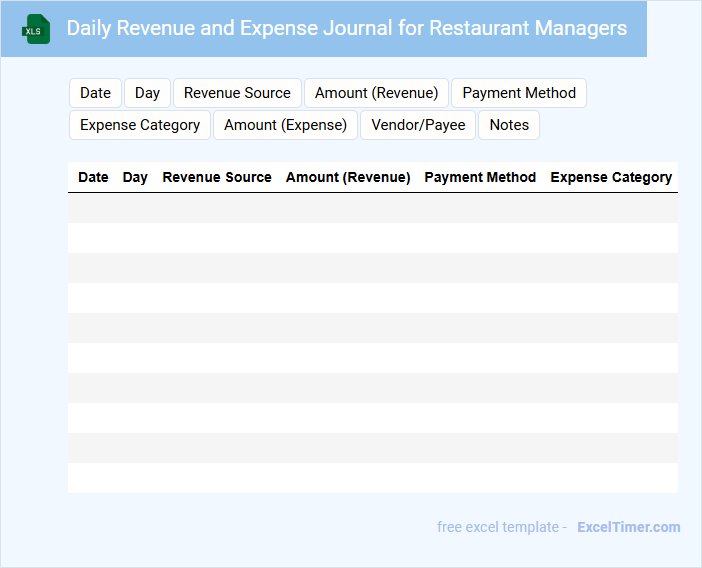The image size is (702, 568).
Task: Click the Expense Category column header
Action: tap(611, 177)
